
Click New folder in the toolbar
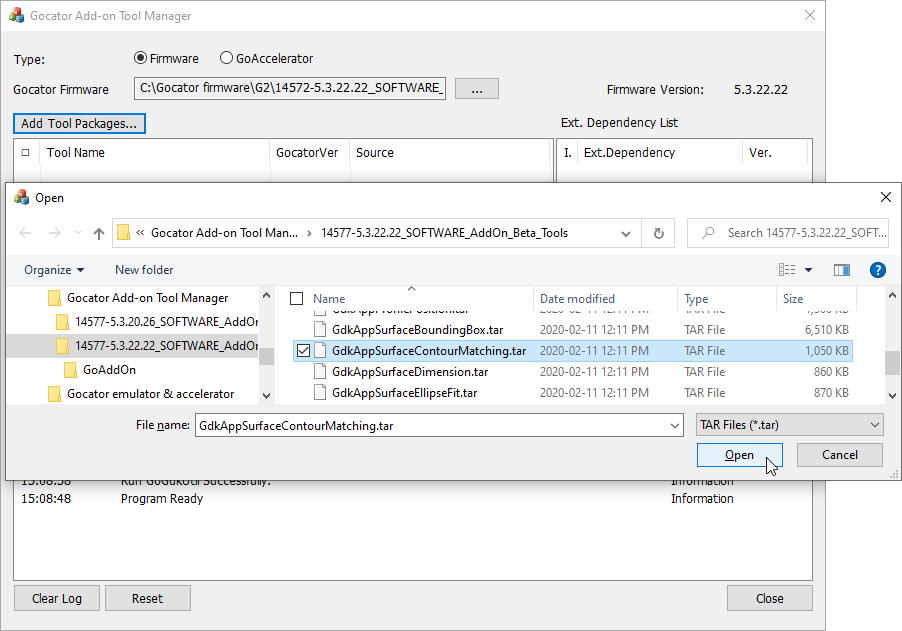coord(144,270)
